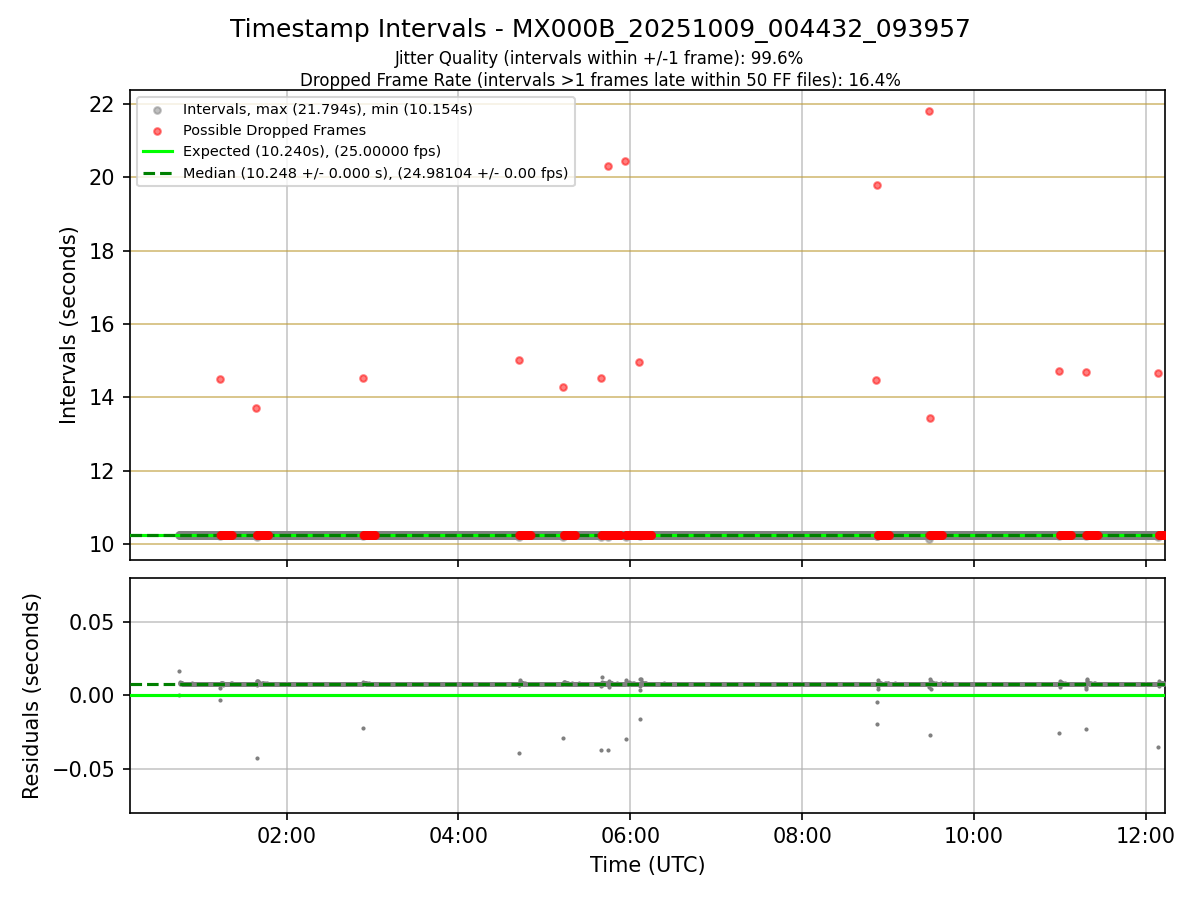Click the y-axis tick label '12'
1200x900 pixels.
click(103, 472)
